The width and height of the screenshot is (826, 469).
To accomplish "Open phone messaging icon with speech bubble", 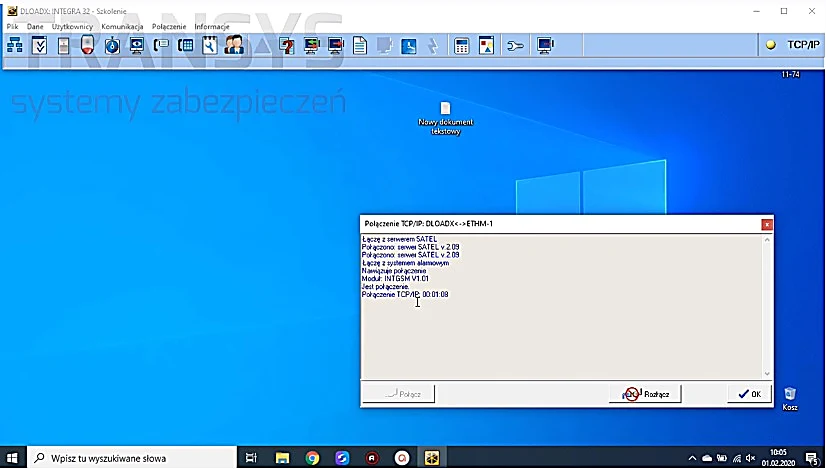I will pyautogui.click(x=161, y=46).
